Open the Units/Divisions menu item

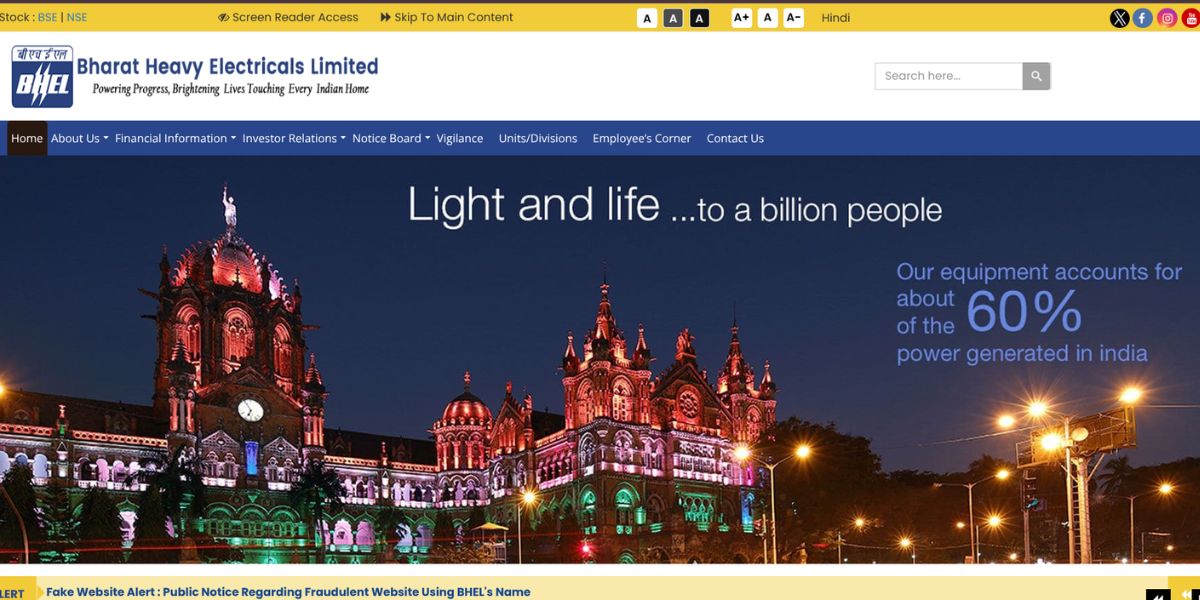pyautogui.click(x=538, y=138)
